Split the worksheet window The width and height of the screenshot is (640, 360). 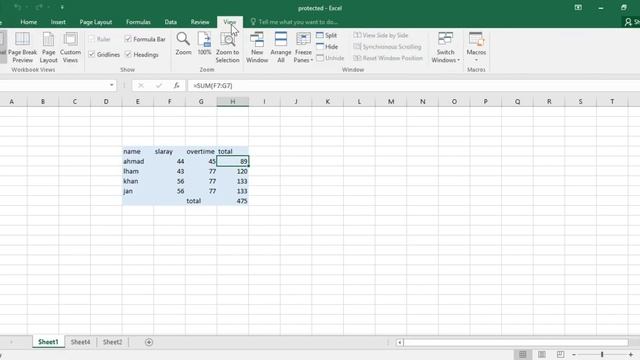point(327,36)
